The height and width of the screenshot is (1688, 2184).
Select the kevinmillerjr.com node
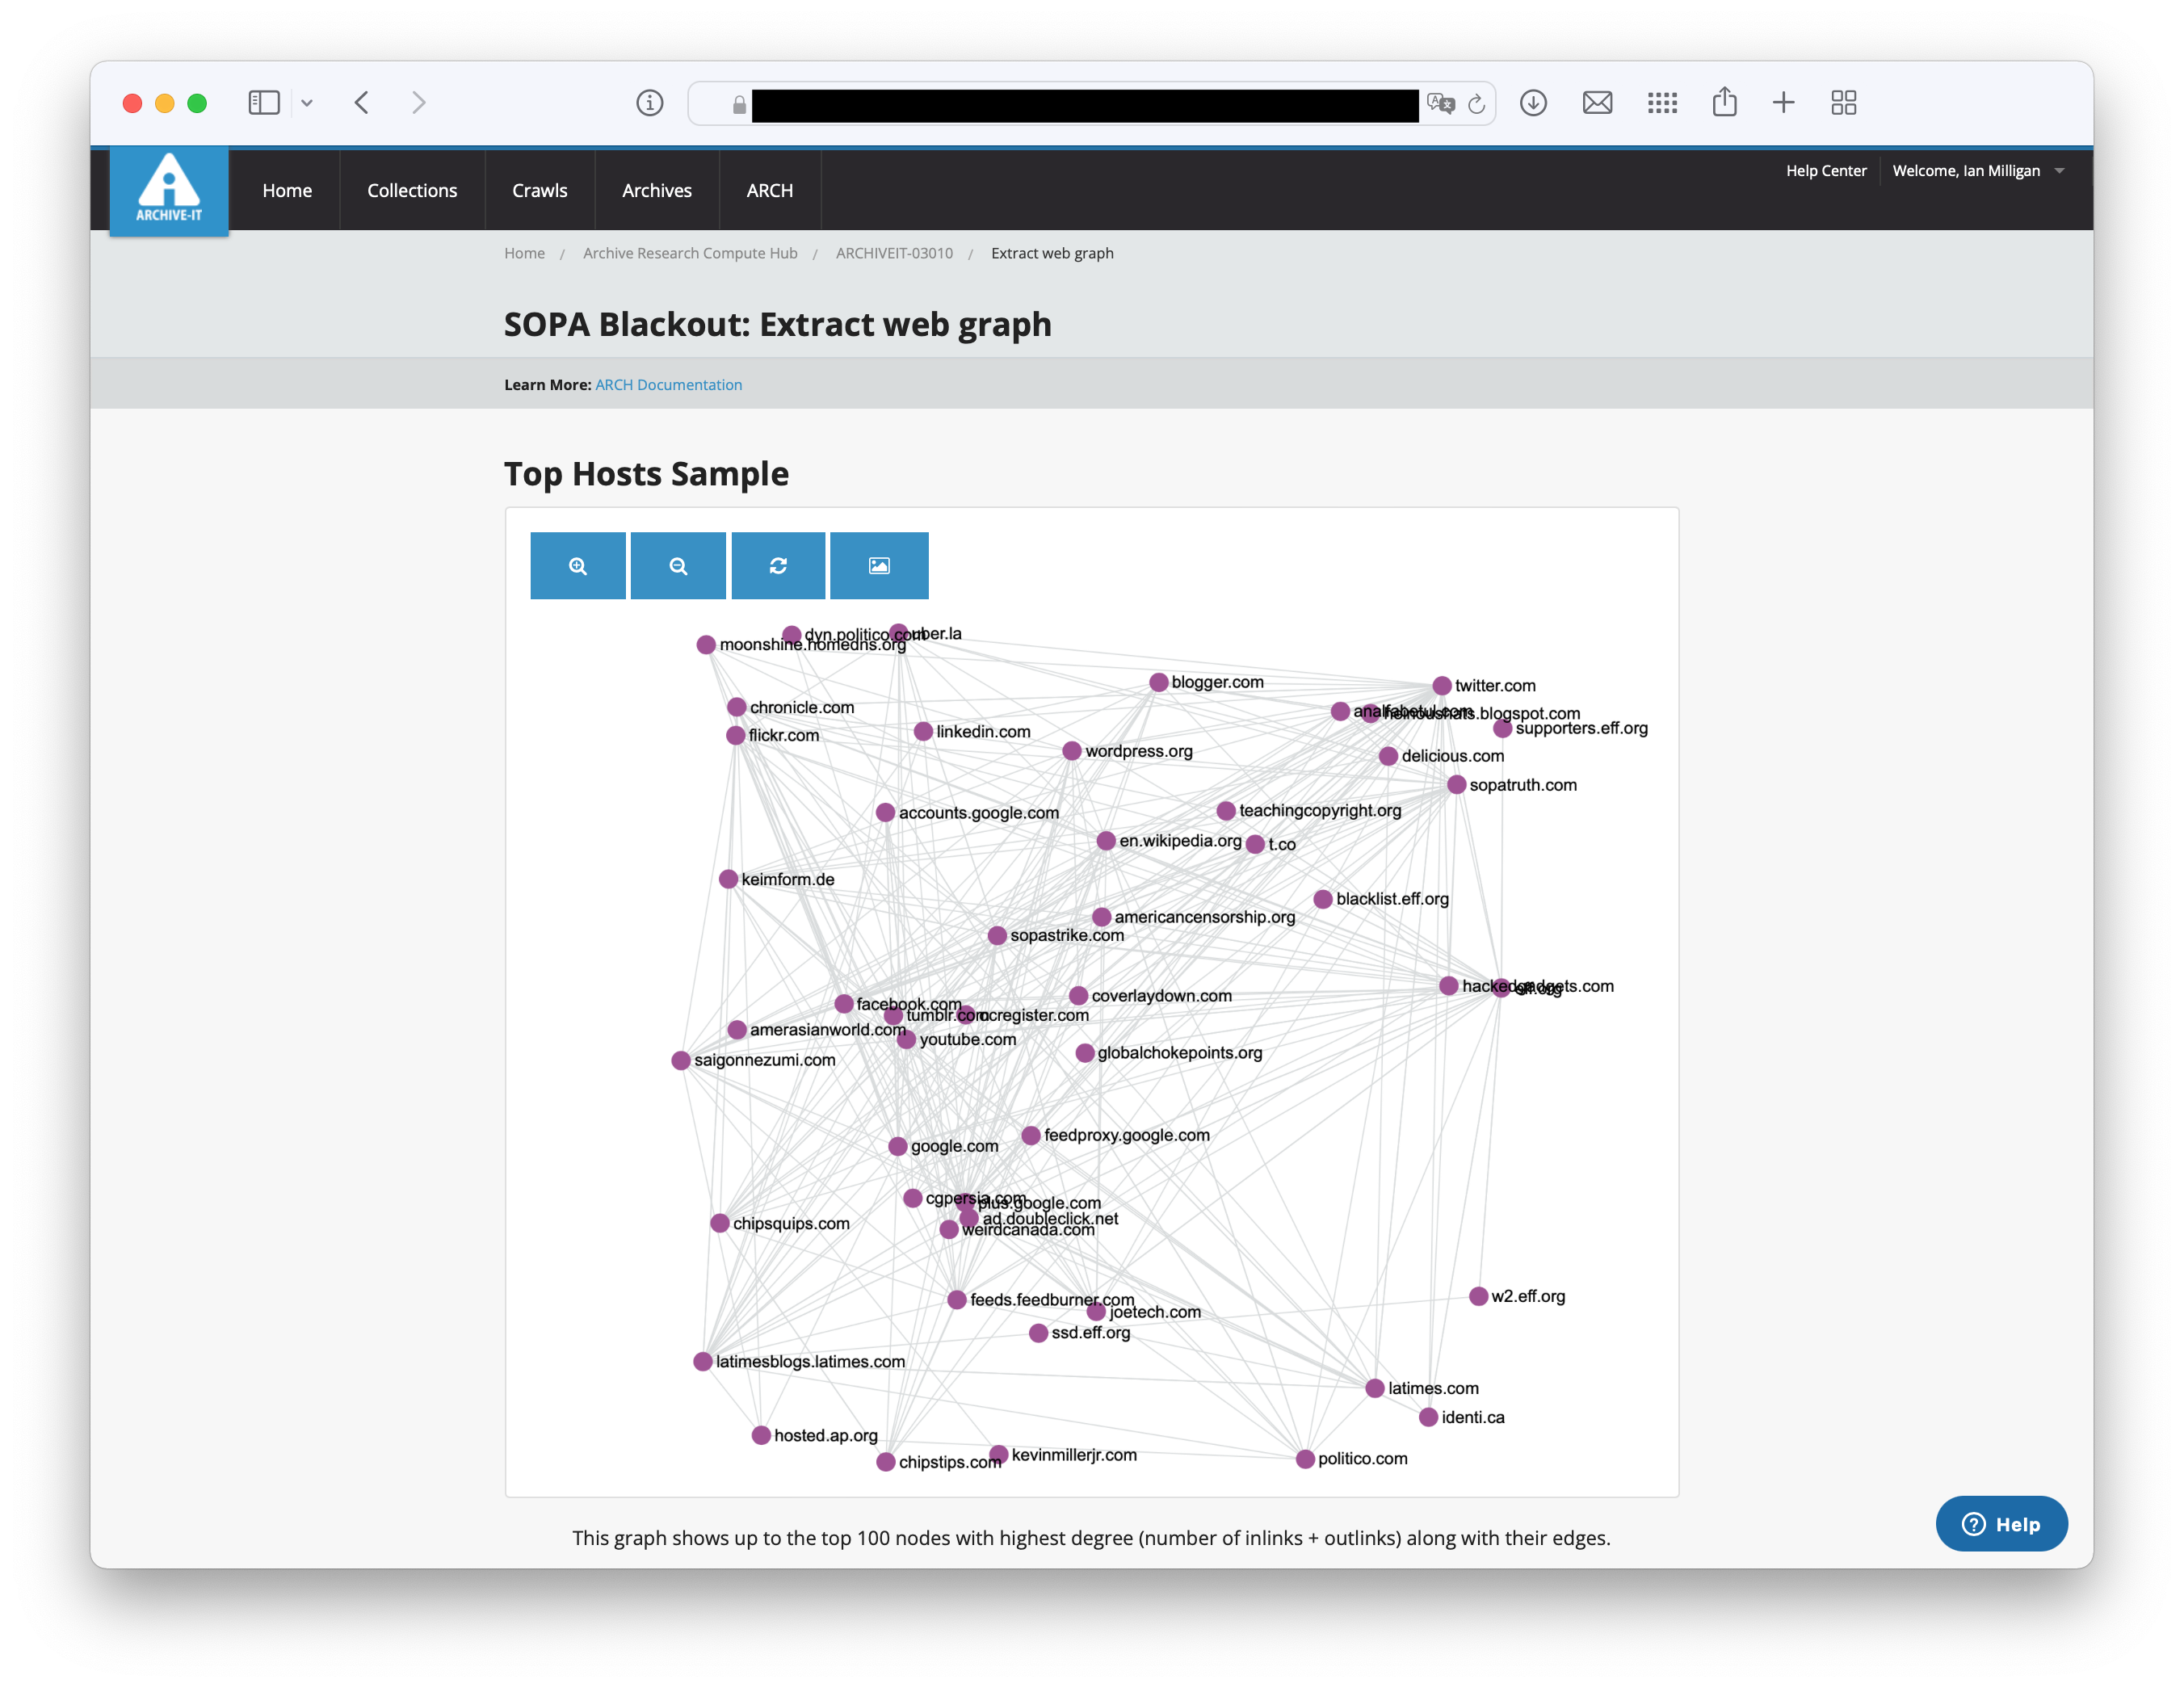tap(998, 1455)
